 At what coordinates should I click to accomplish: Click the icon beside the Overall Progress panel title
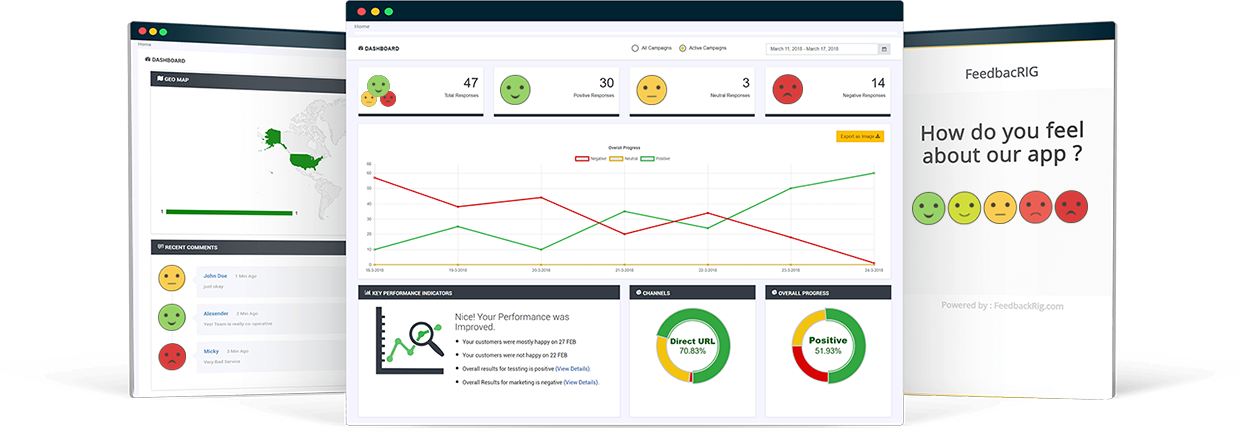775,293
